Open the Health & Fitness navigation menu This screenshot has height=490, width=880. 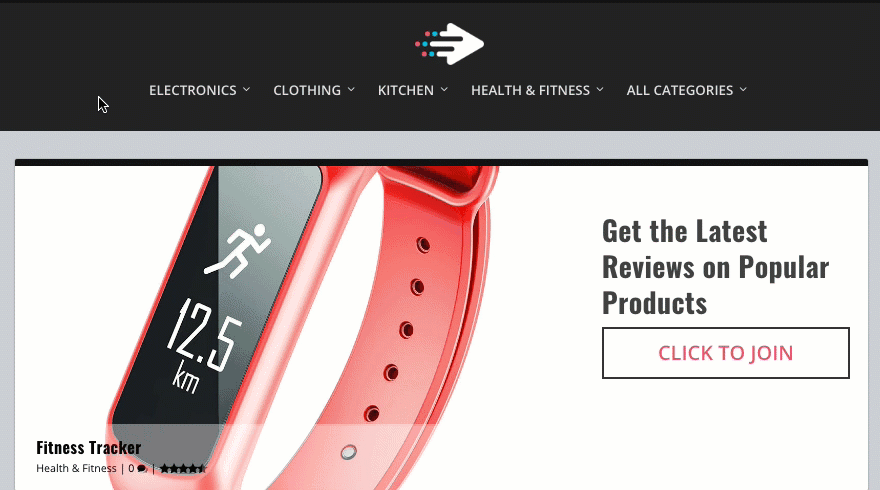tap(530, 90)
